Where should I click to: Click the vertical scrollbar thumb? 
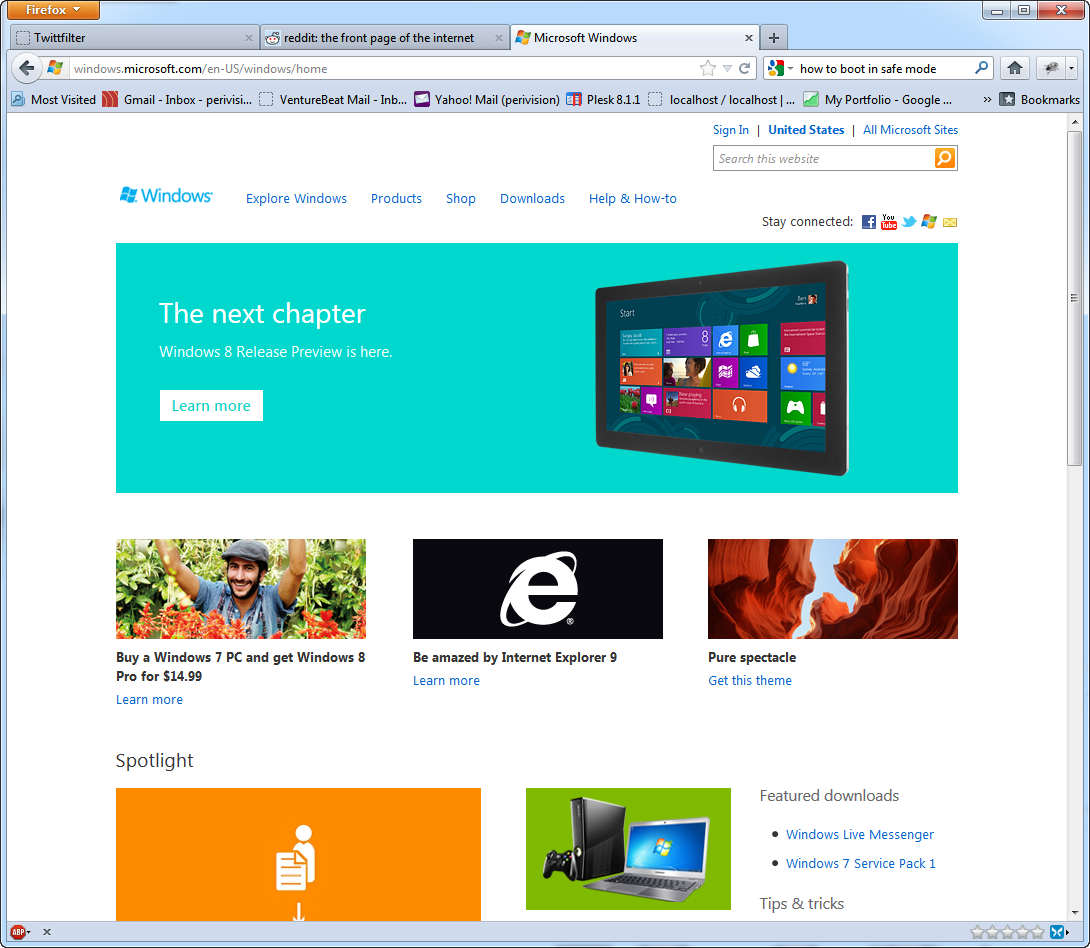pos(1074,297)
